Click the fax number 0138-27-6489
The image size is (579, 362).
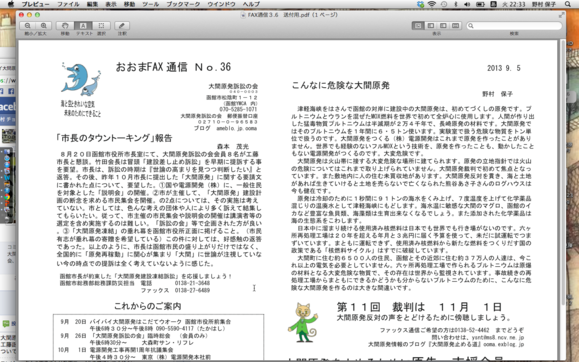(192, 290)
